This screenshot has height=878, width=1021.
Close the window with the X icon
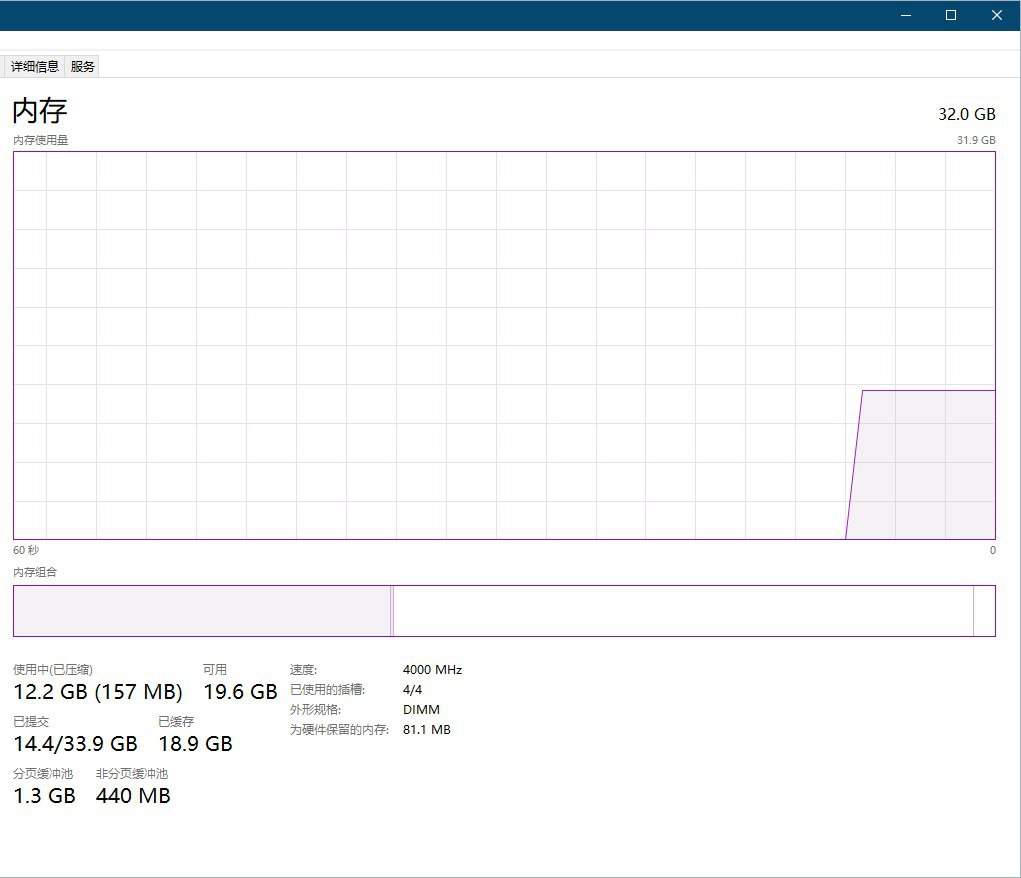click(997, 15)
